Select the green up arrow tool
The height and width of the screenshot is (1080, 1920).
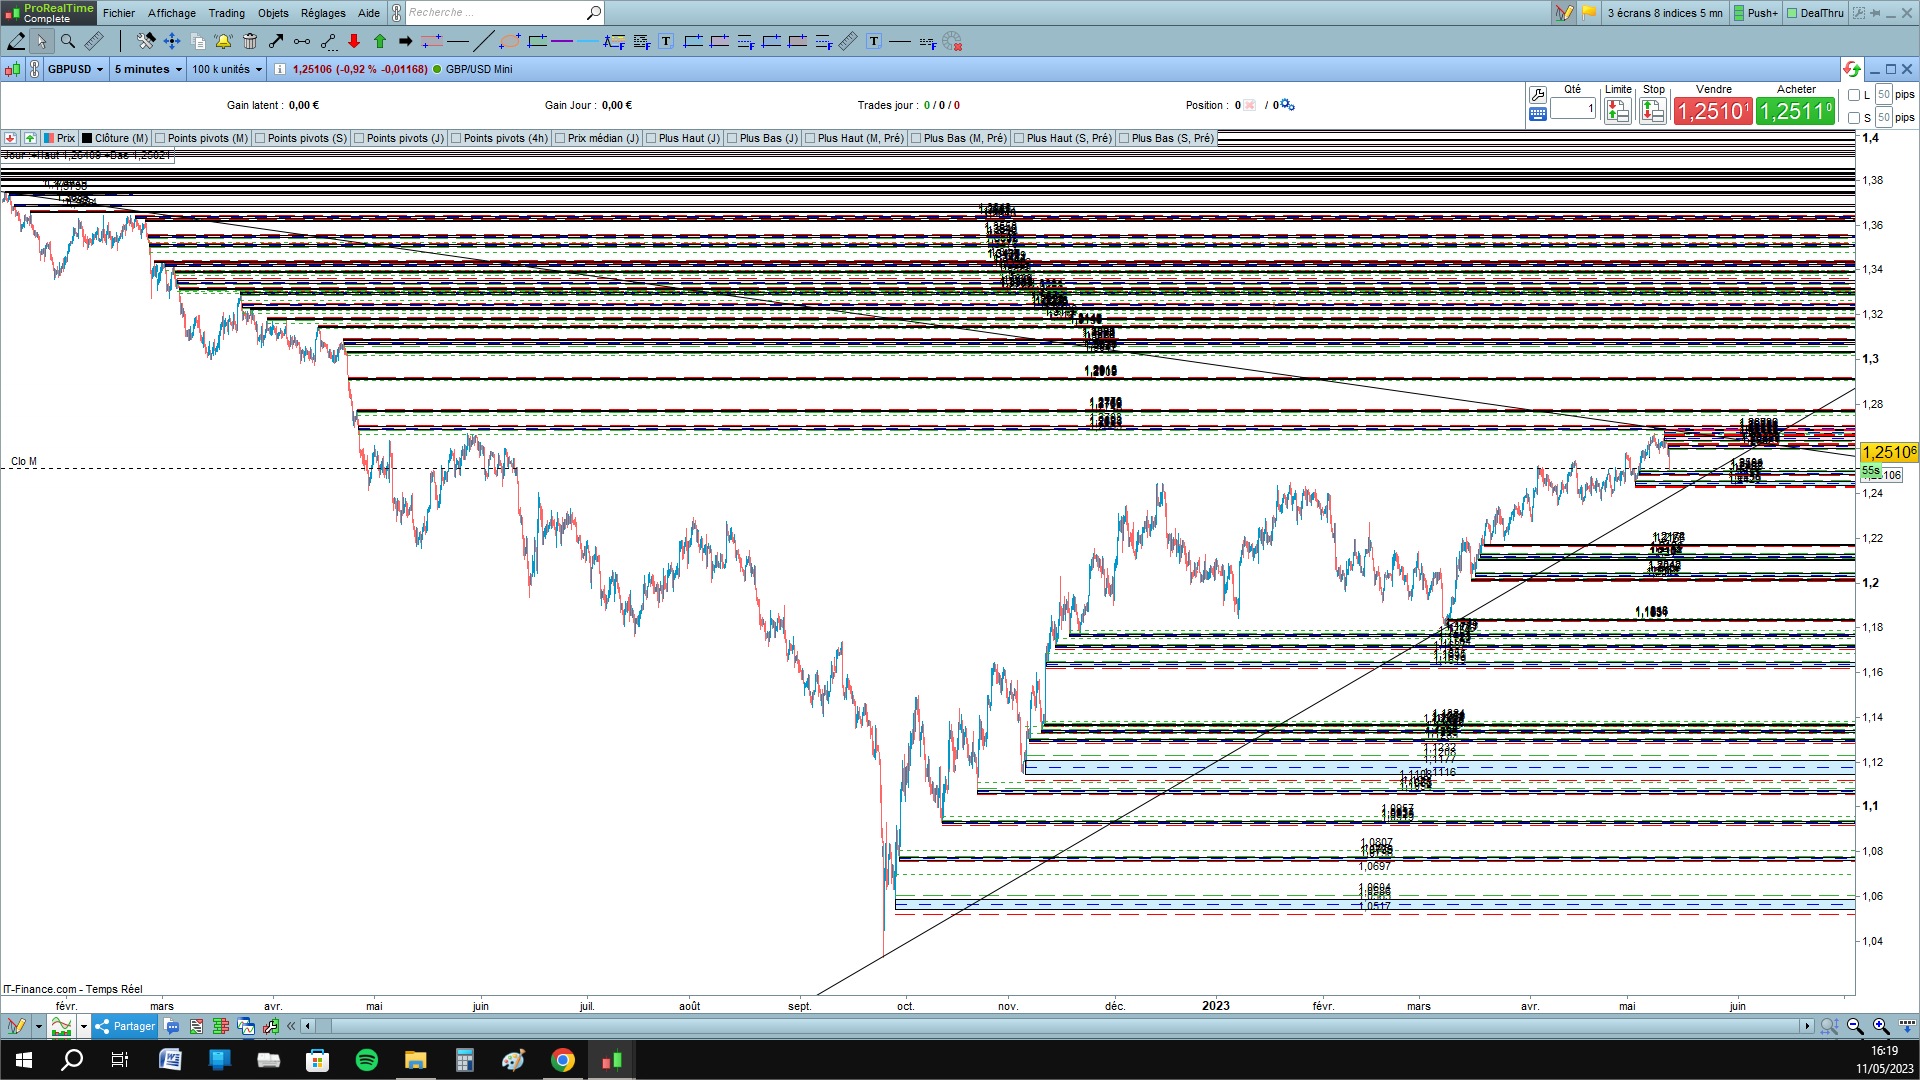(380, 41)
